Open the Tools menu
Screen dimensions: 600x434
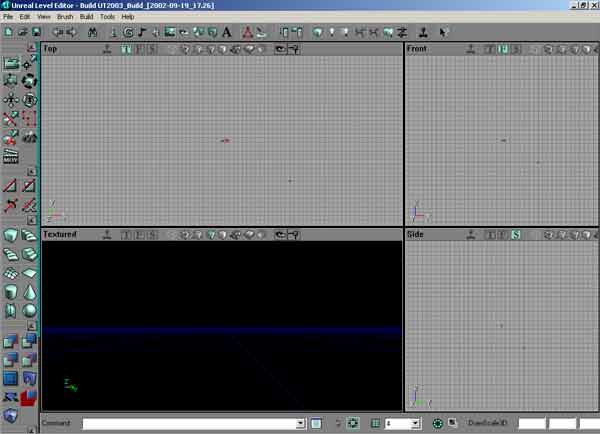coord(107,17)
